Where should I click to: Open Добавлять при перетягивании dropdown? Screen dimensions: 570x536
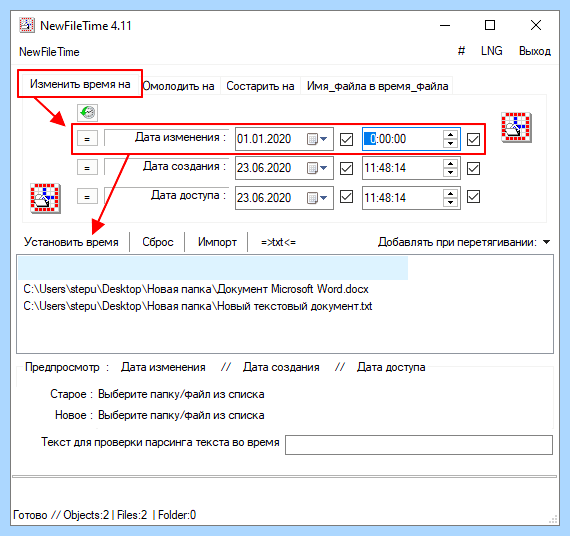point(546,242)
